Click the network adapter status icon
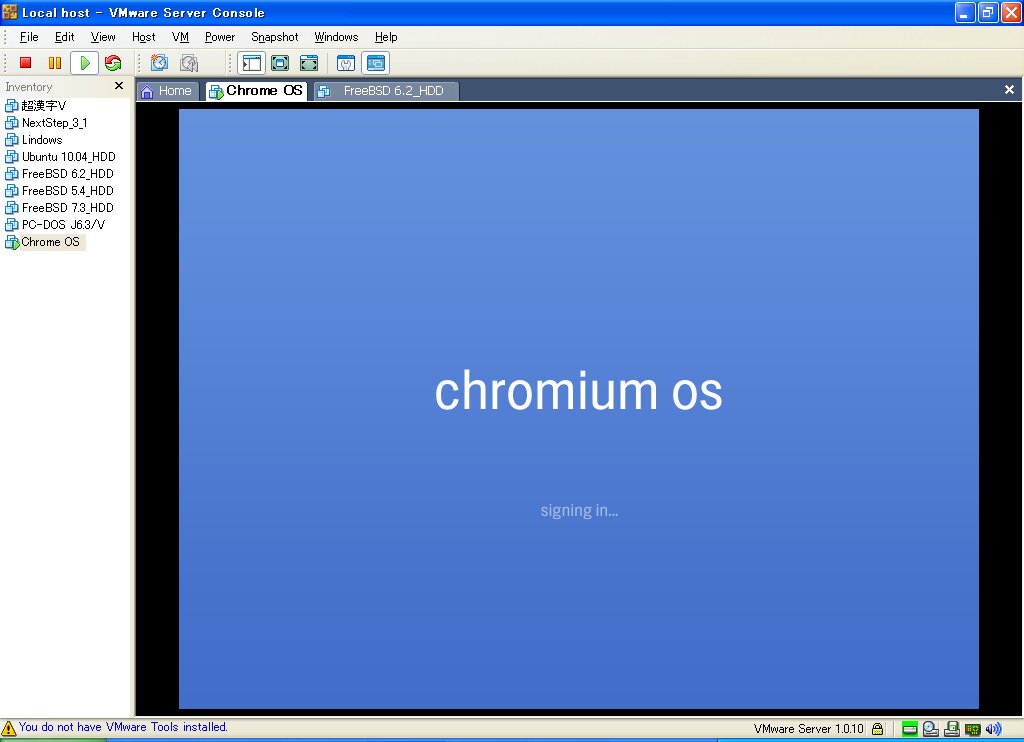The image size is (1024, 742). pos(972,729)
